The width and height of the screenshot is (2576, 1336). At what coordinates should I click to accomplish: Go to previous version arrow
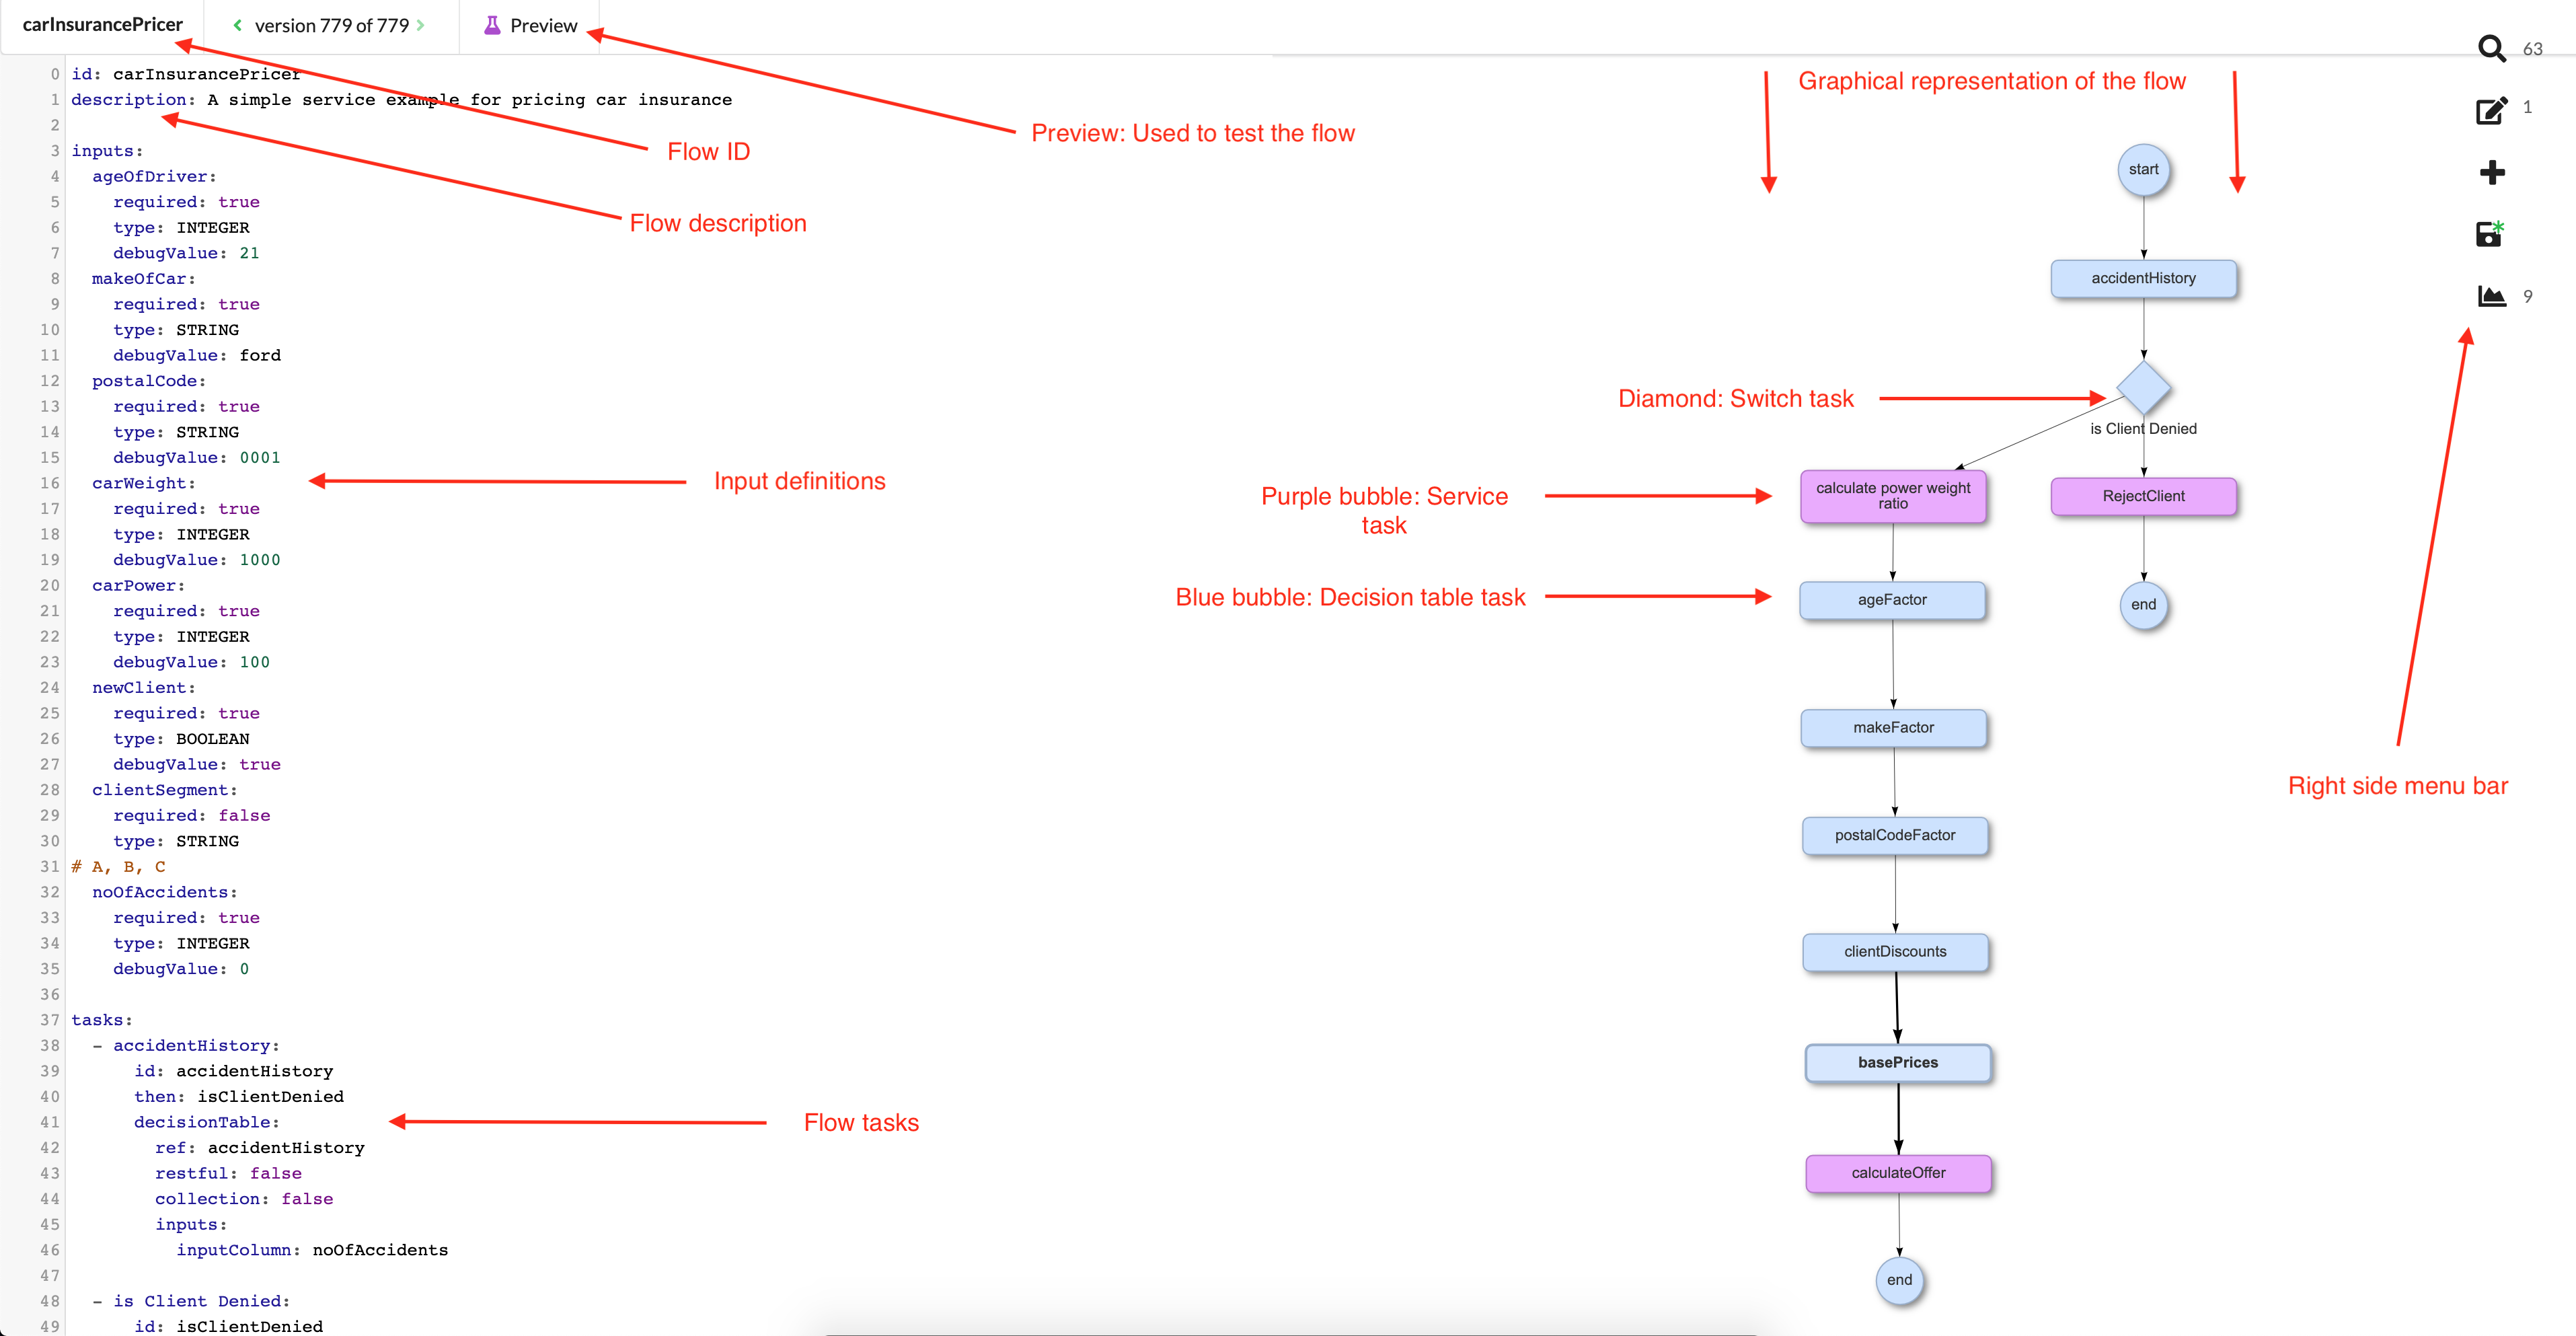[x=237, y=25]
